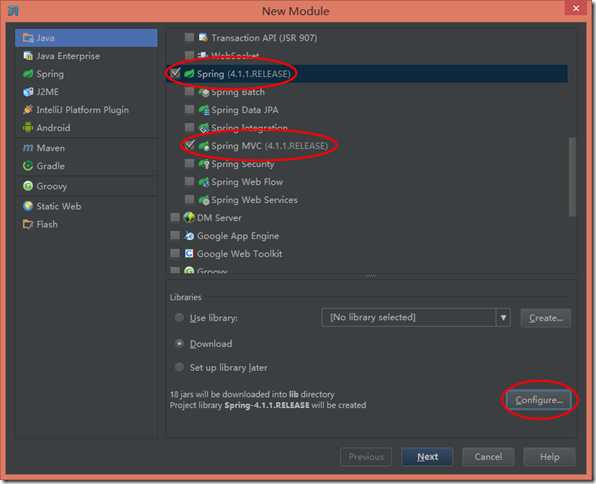Click the IntelliJ logo in title bar
Screen dimensions: 596x484
click(13, 10)
